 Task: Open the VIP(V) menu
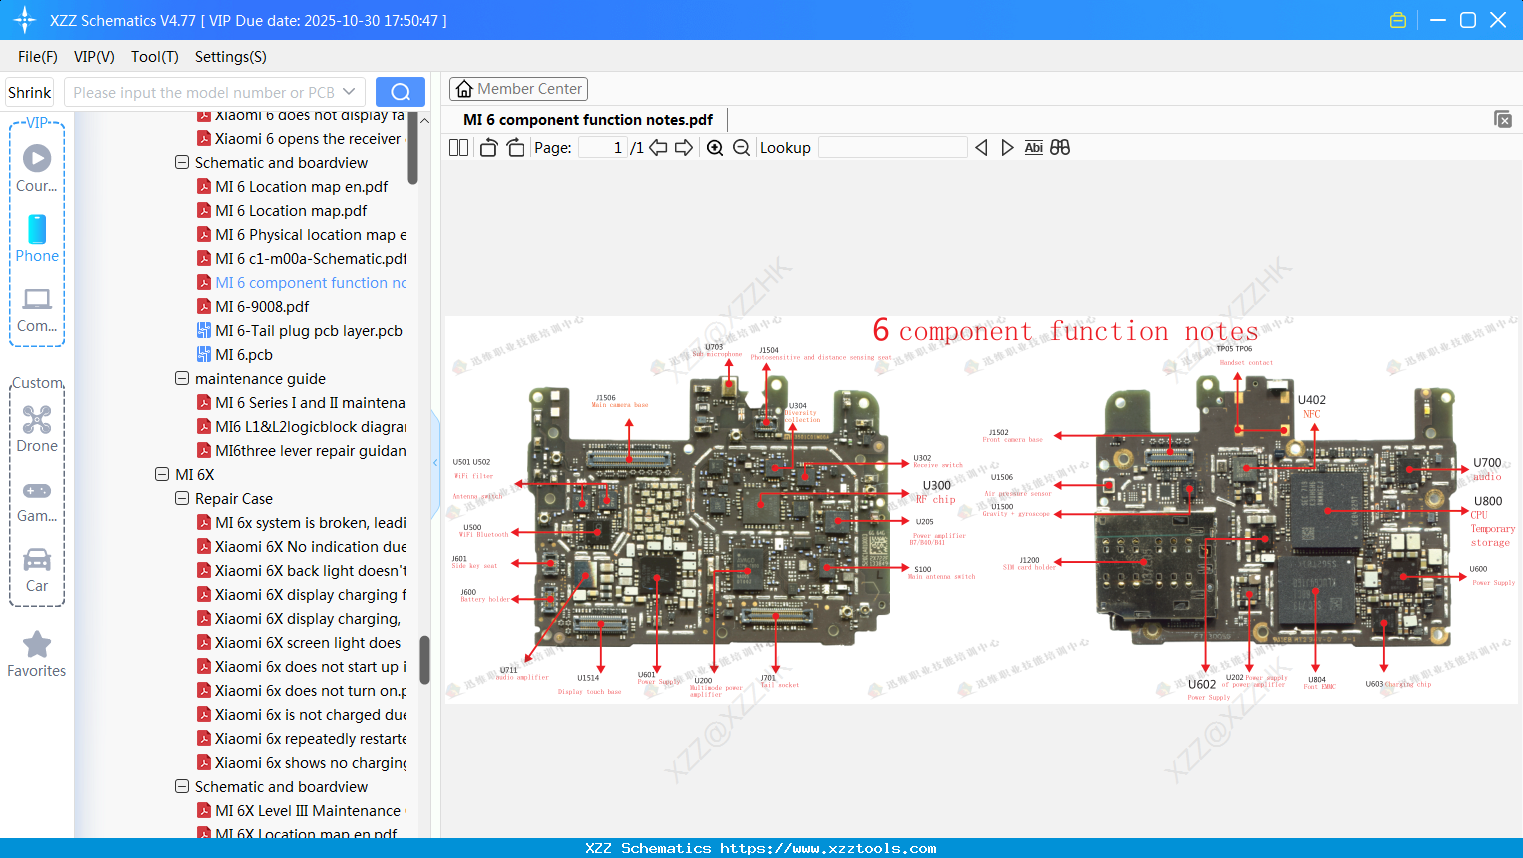click(x=94, y=57)
